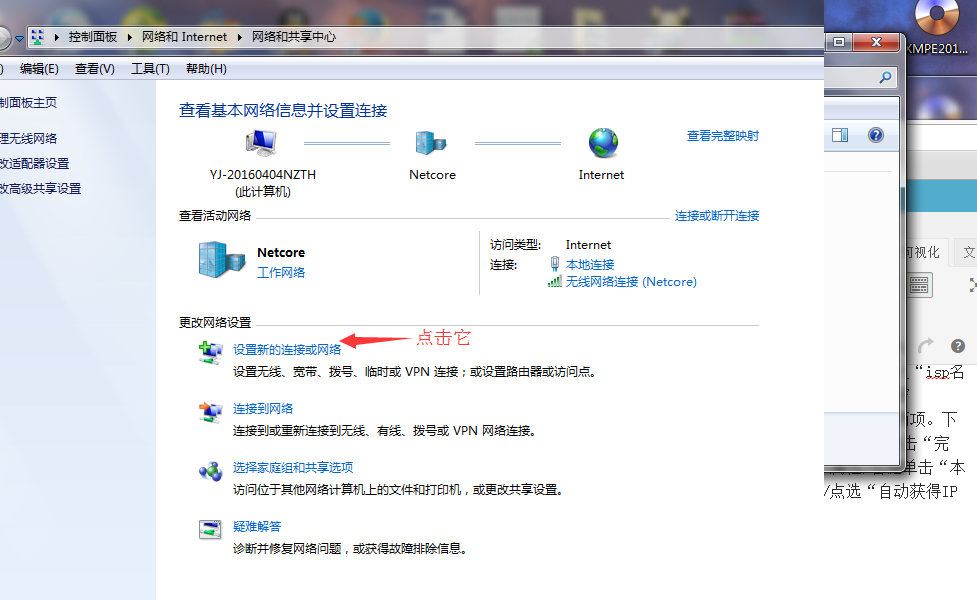Click the Internet globe icon
The width and height of the screenshot is (977, 600).
tap(603, 143)
